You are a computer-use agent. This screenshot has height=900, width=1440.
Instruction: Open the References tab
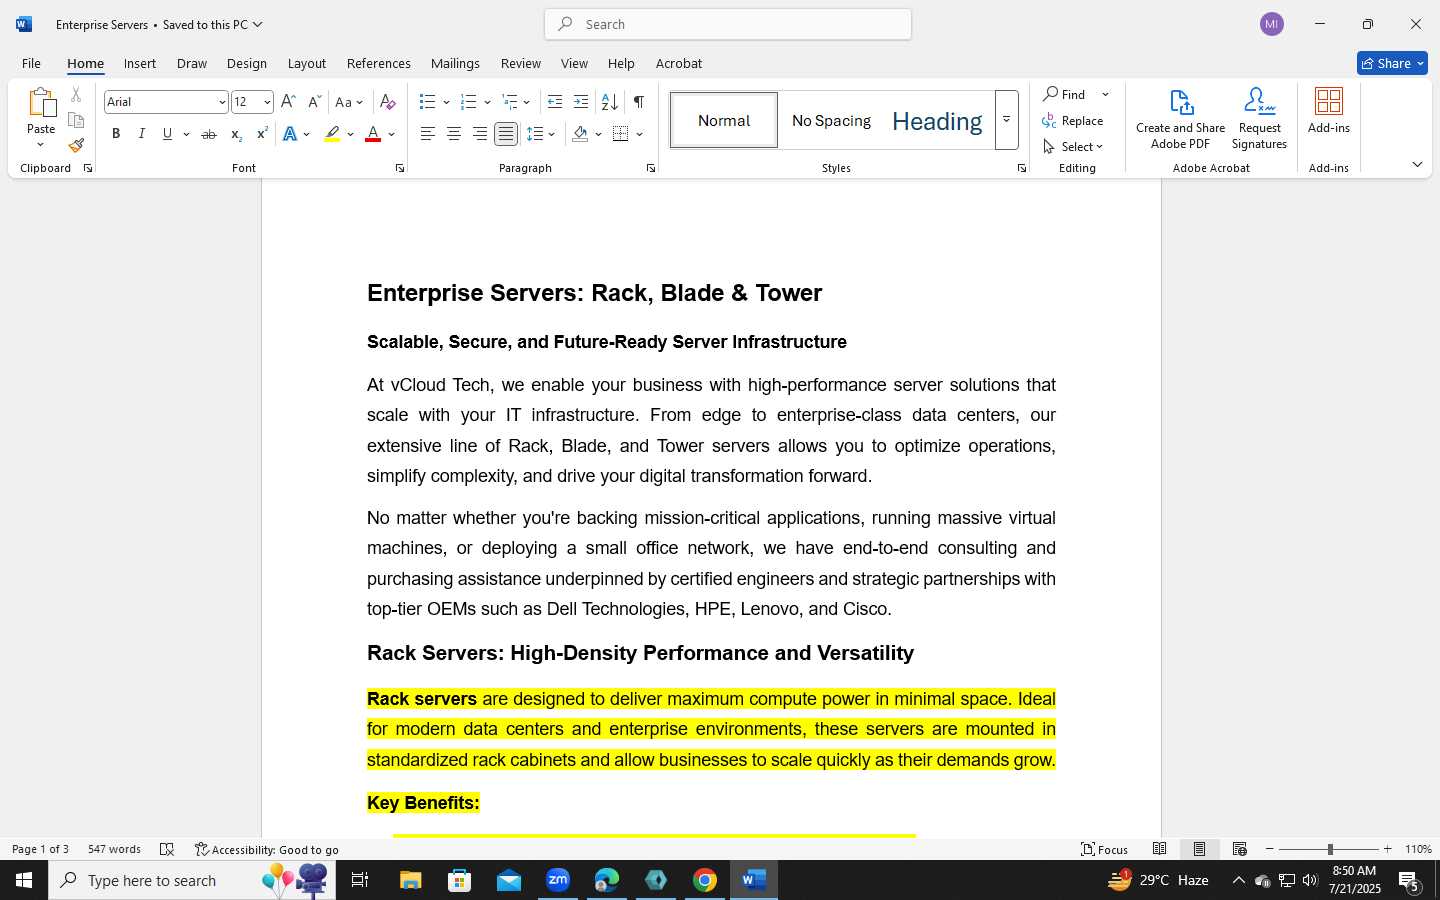tap(378, 63)
